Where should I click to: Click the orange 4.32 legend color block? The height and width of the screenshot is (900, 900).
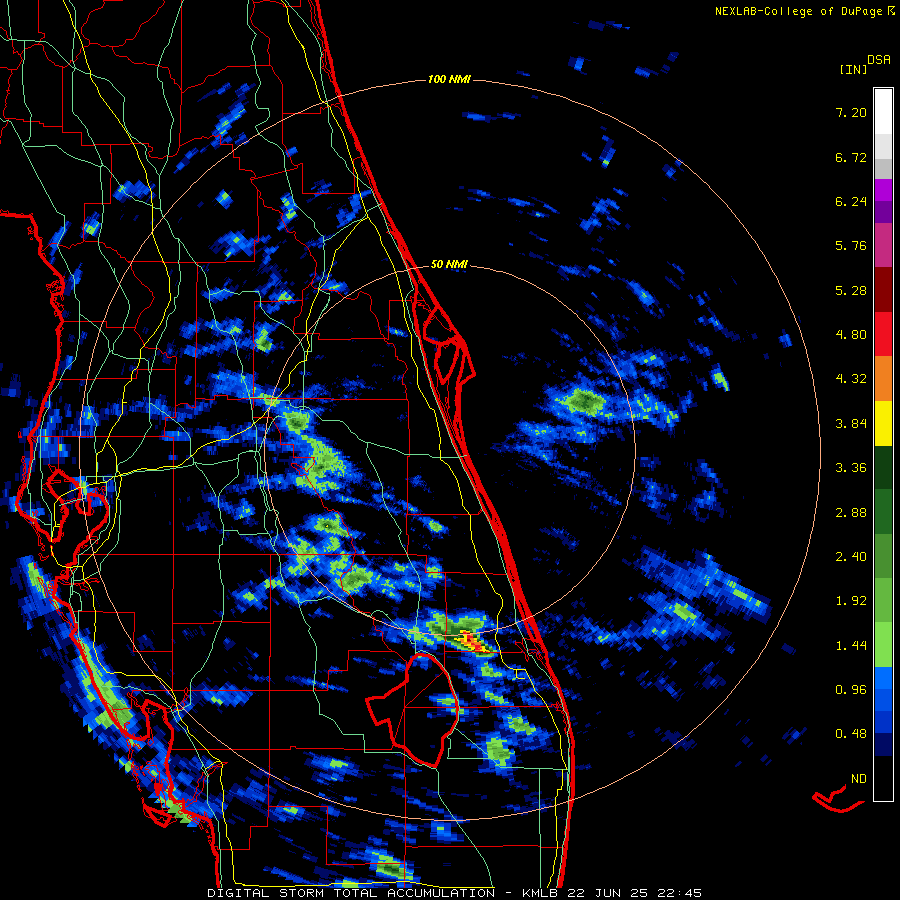point(883,378)
